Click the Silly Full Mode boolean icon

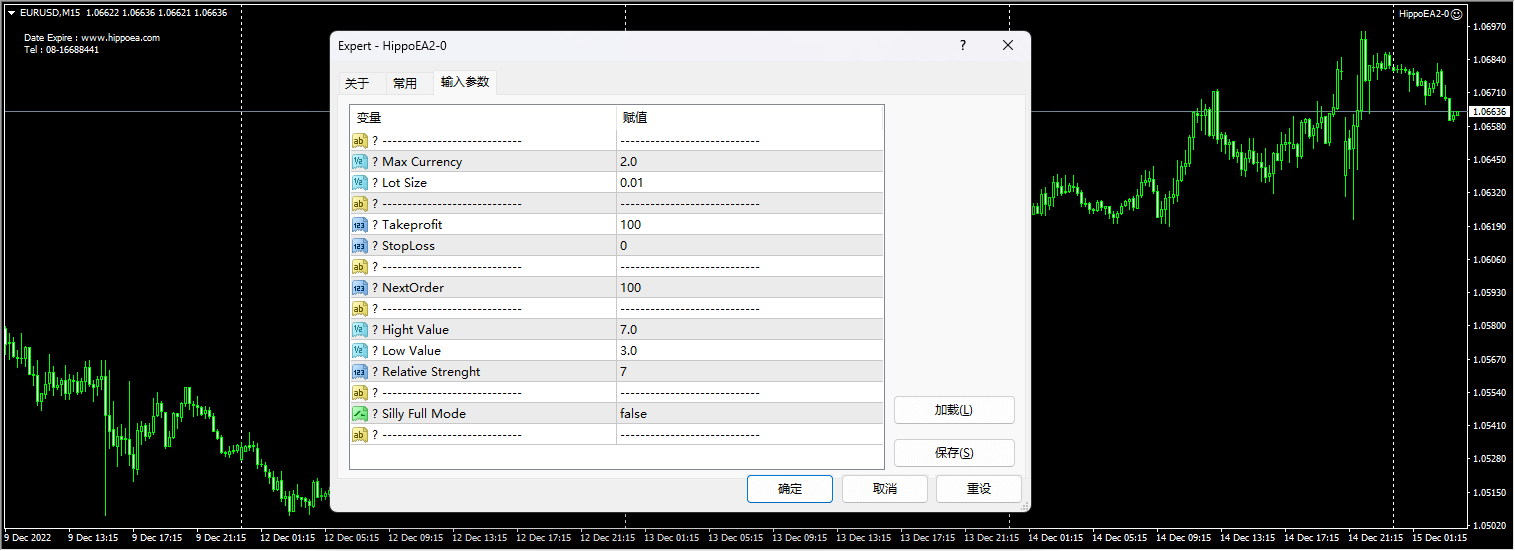point(359,414)
